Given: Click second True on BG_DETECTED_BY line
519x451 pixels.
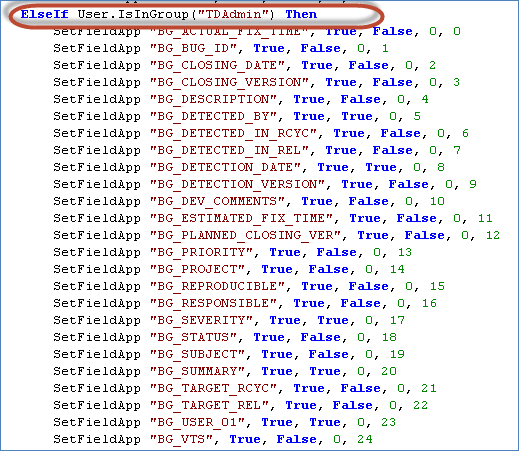Looking at the screenshot, I should [357, 116].
